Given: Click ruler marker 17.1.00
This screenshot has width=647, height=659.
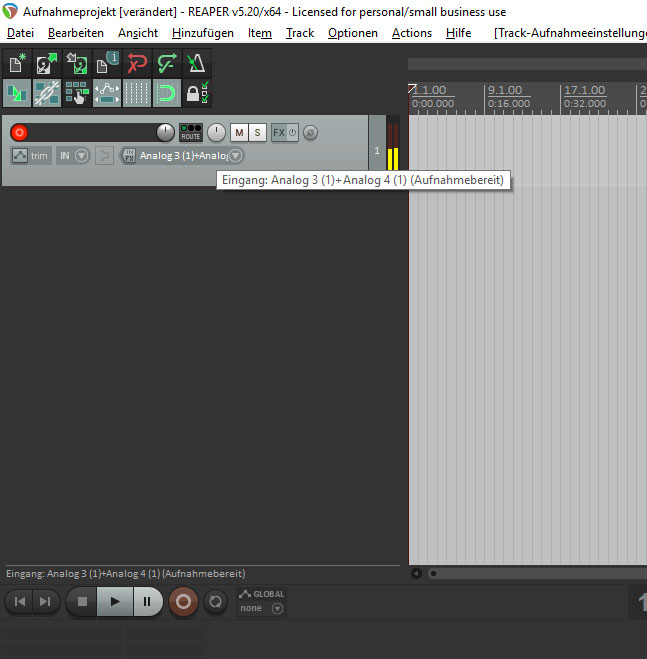Looking at the screenshot, I should pos(584,90).
